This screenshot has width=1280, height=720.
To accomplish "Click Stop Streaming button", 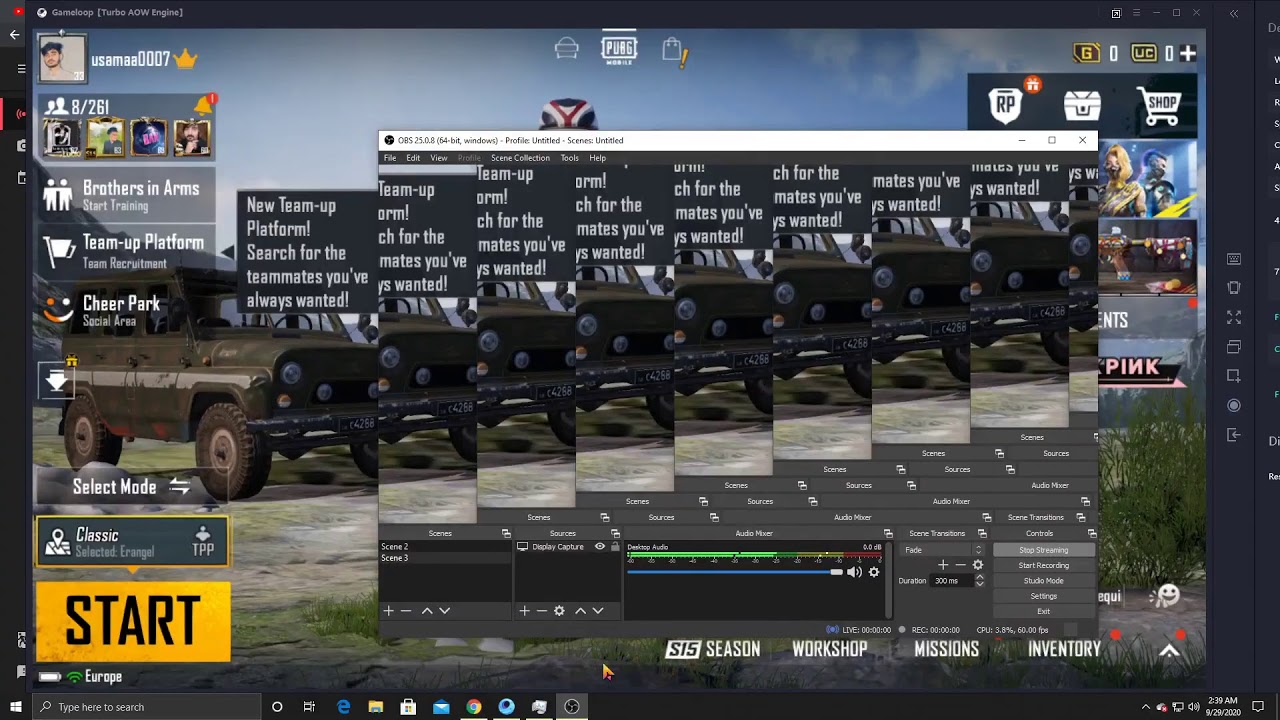I will point(1043,550).
